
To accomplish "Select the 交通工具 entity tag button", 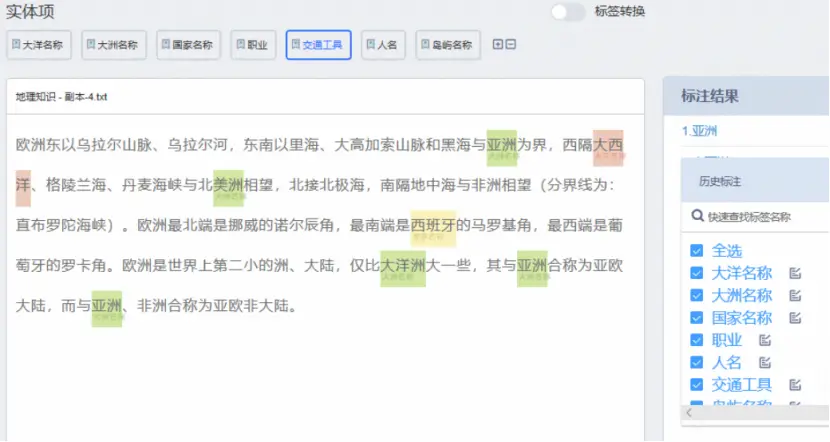I will [319, 45].
